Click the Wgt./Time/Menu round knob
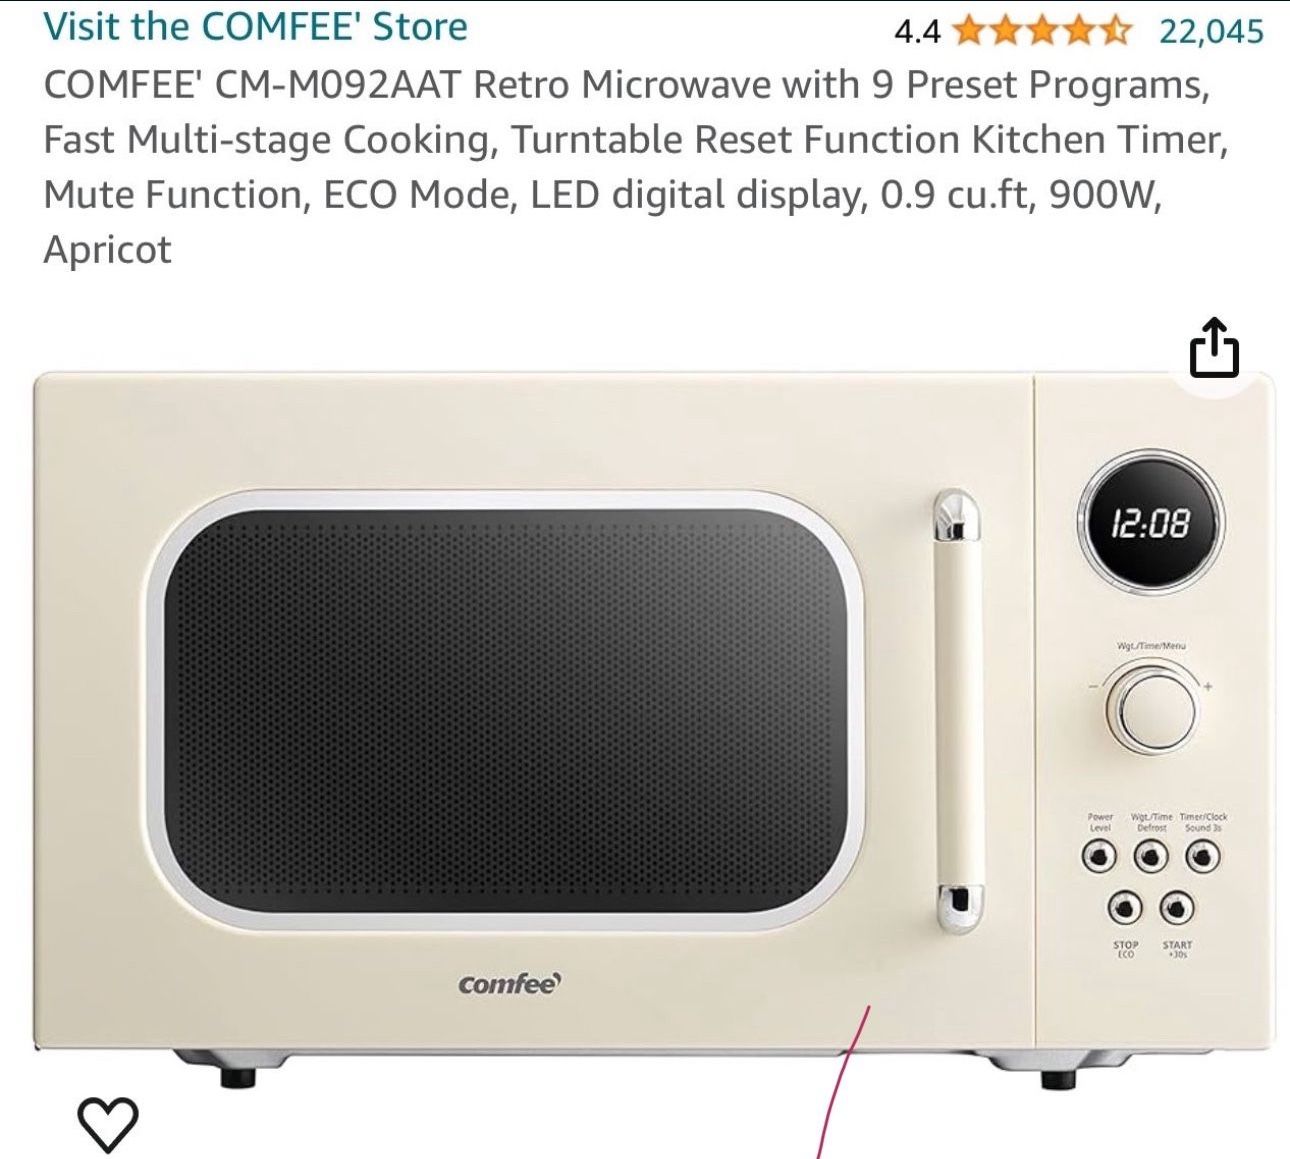 pyautogui.click(x=1151, y=710)
